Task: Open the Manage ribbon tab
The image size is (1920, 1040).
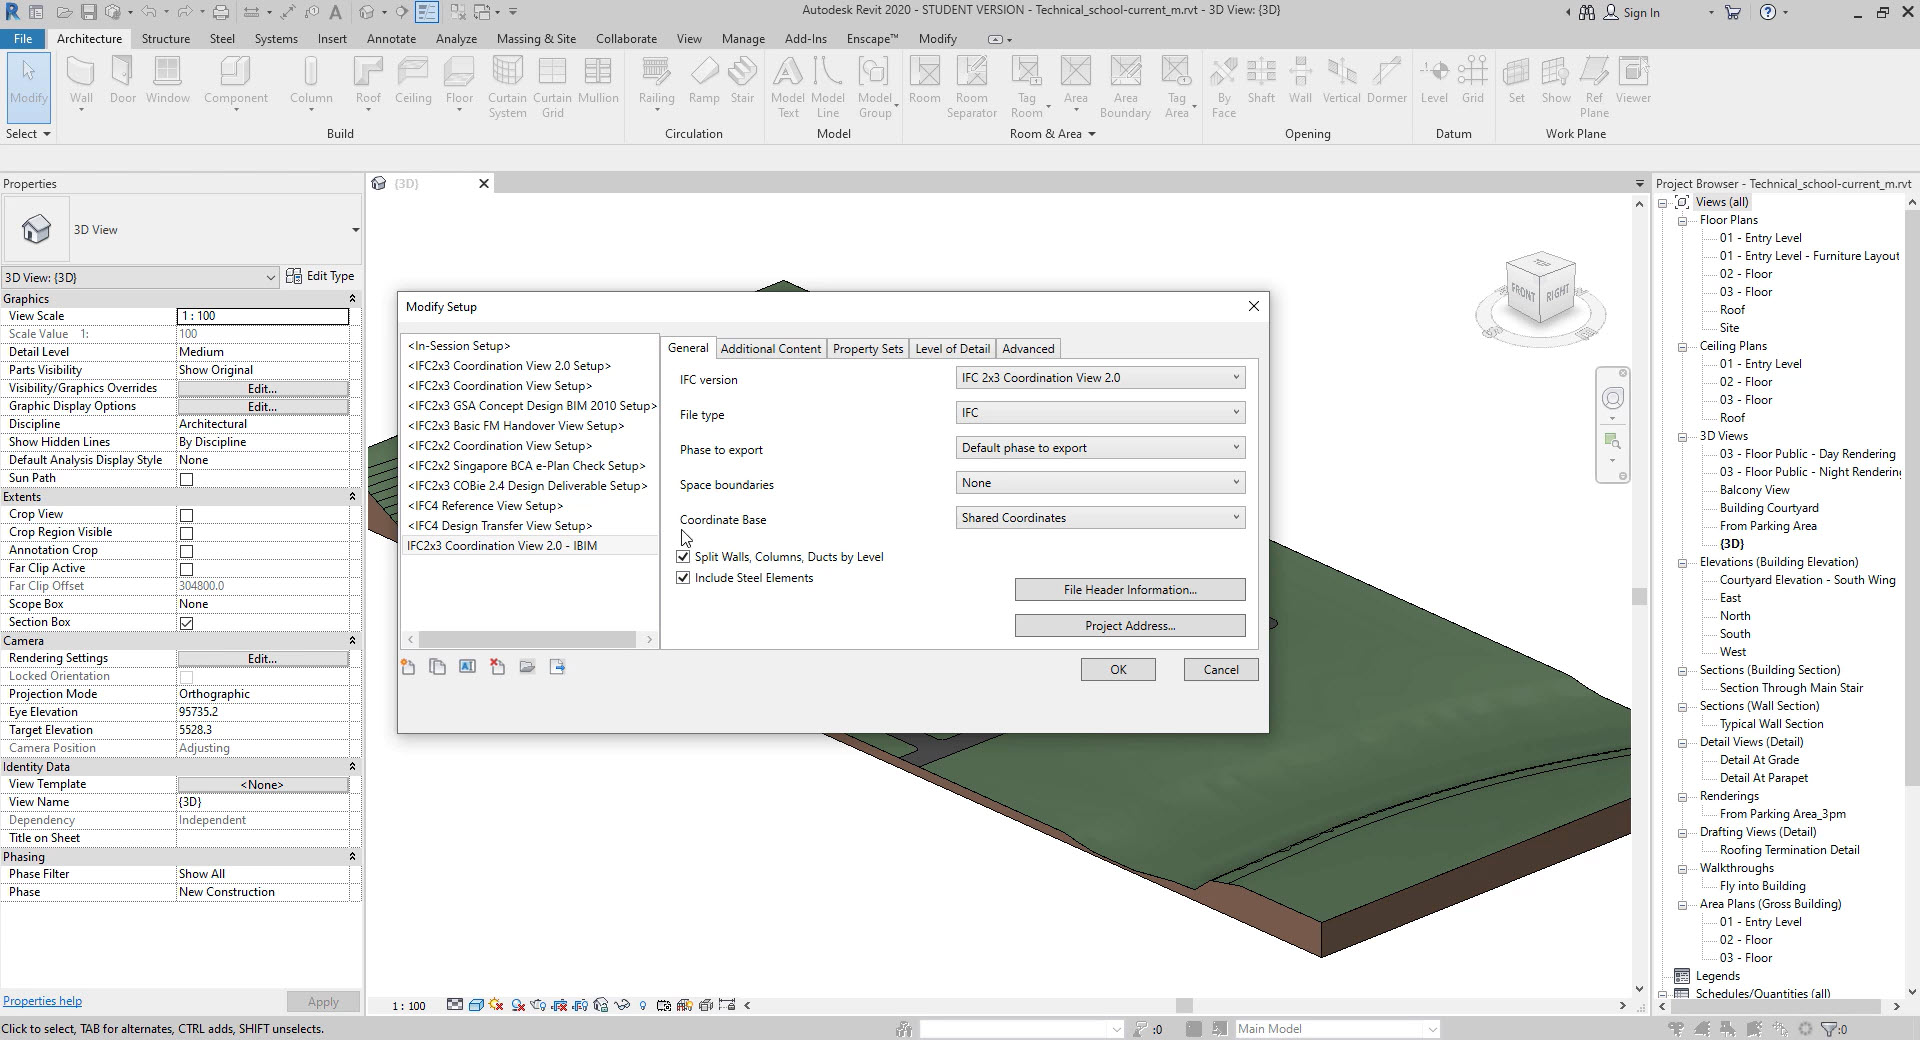Action: click(742, 39)
